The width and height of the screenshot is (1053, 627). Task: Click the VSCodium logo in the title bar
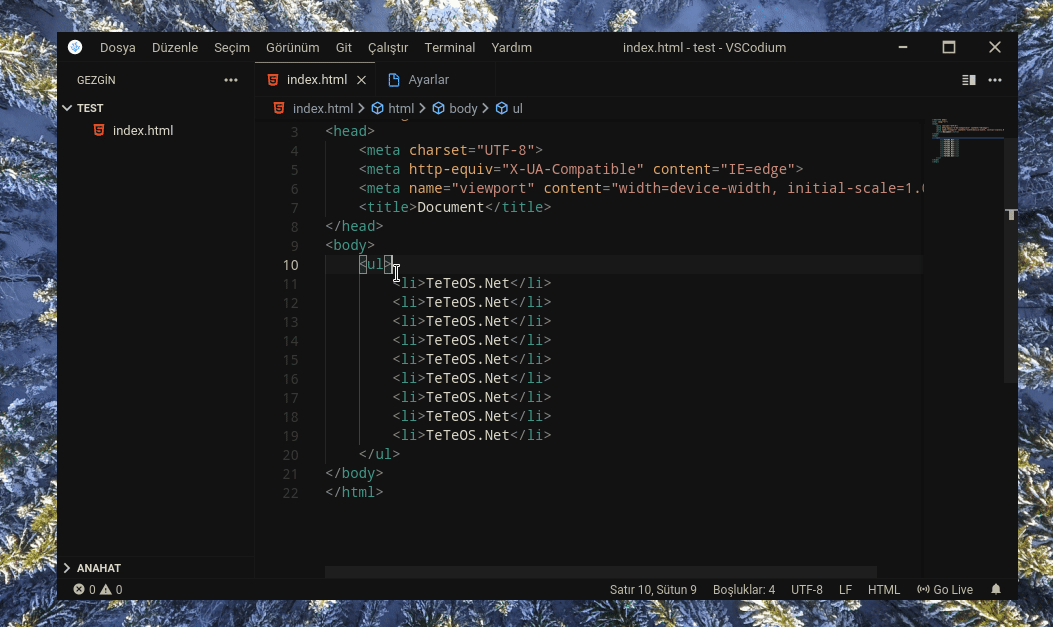[x=75, y=47]
